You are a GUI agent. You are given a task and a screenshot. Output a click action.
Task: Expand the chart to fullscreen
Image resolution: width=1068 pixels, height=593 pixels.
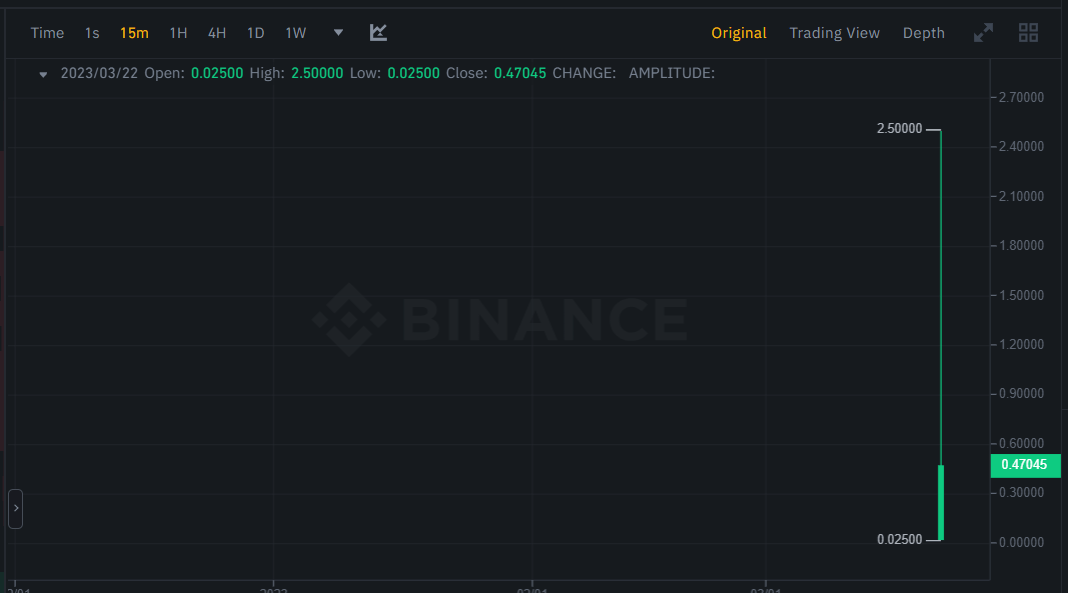pyautogui.click(x=983, y=33)
